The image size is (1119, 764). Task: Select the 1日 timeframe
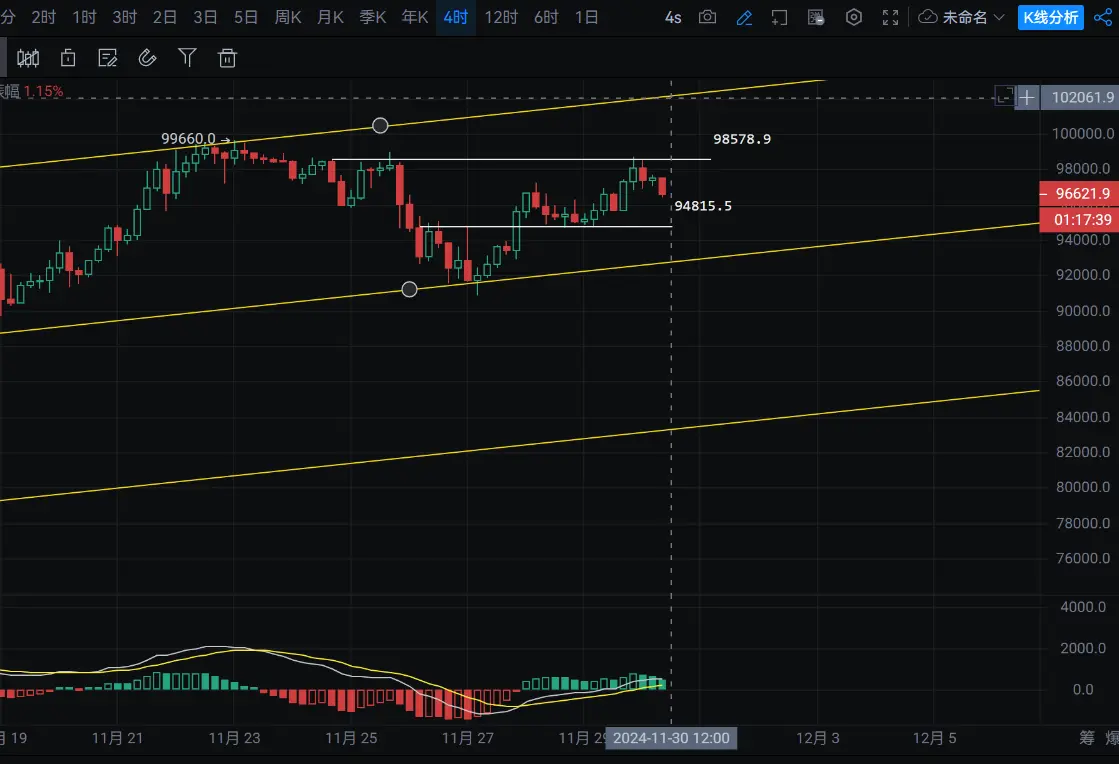click(587, 17)
